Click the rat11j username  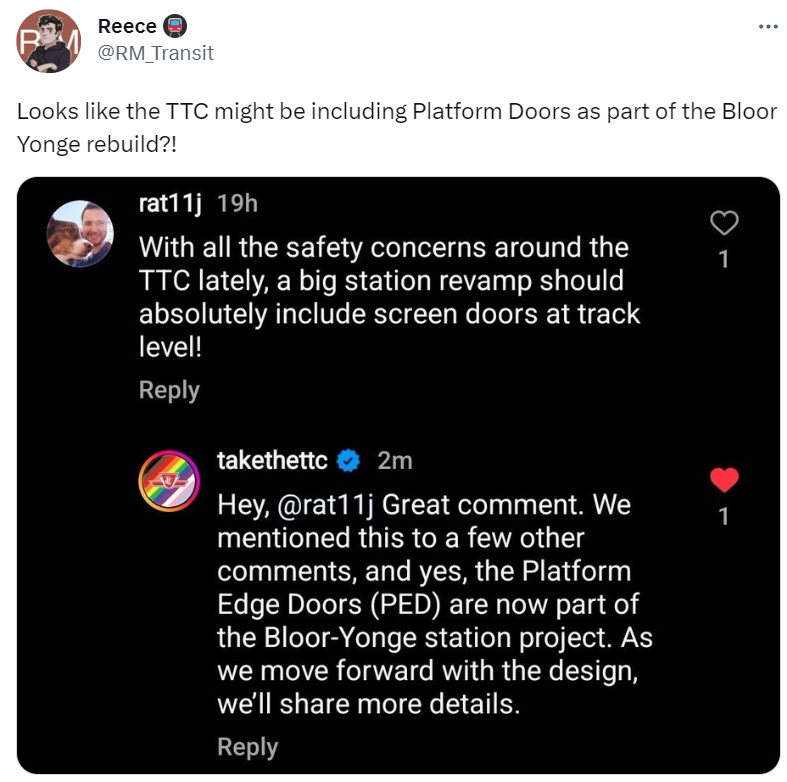[x=170, y=203]
